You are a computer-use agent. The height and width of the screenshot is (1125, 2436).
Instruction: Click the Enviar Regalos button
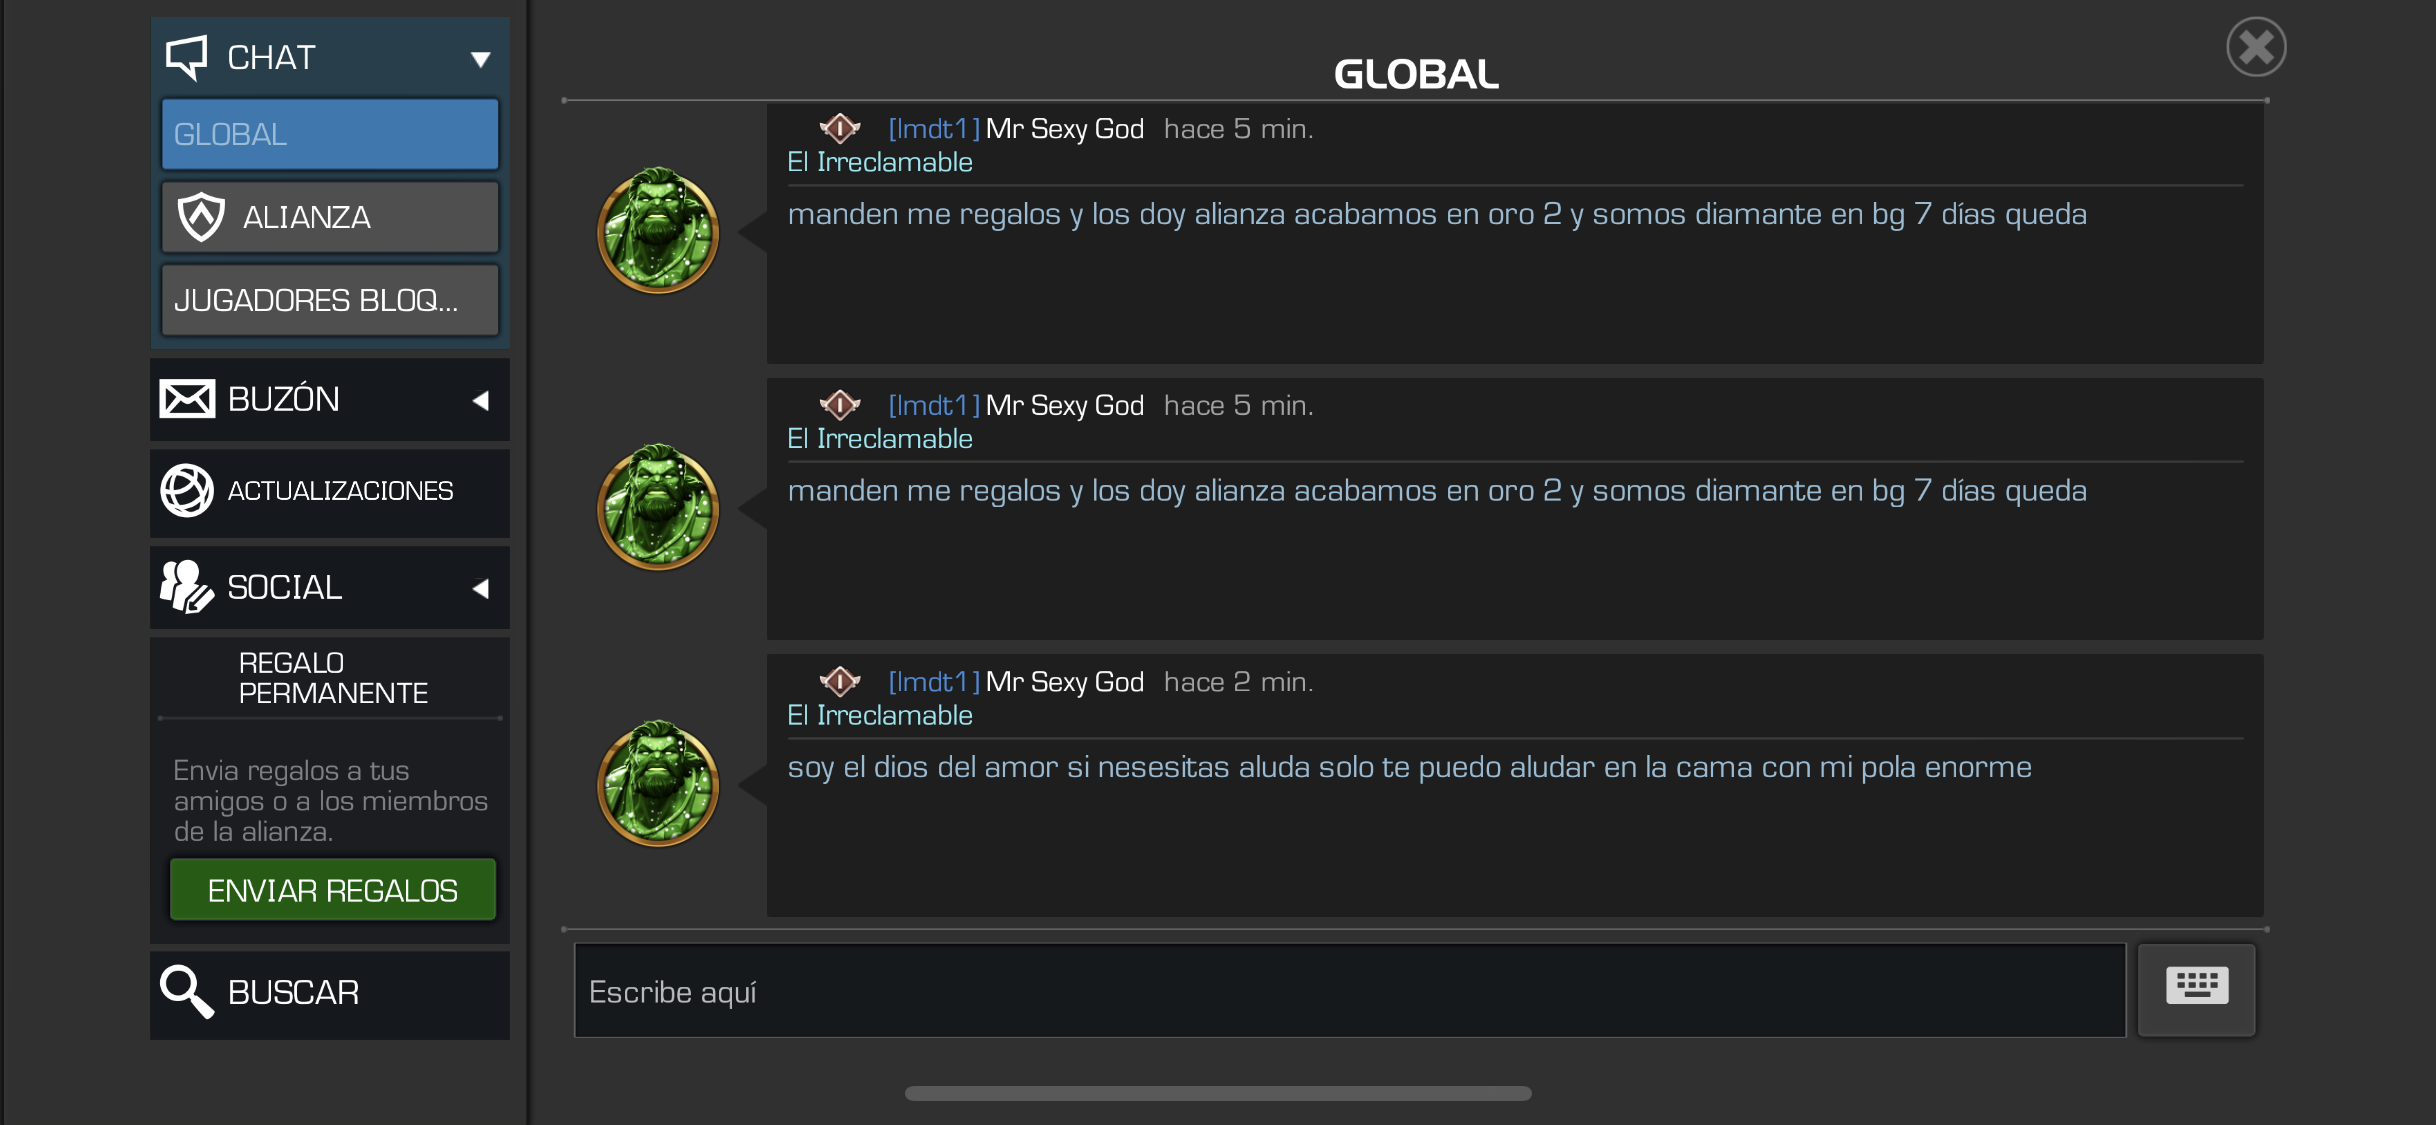tap(333, 890)
